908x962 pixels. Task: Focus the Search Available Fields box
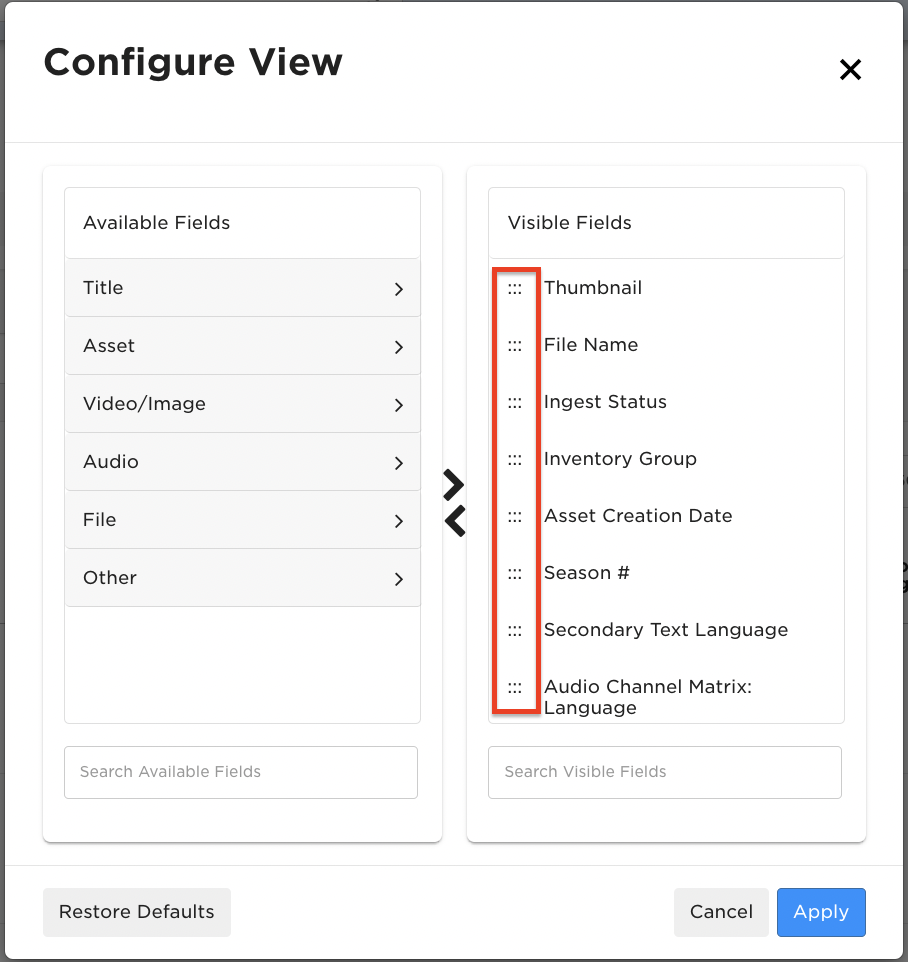point(241,772)
